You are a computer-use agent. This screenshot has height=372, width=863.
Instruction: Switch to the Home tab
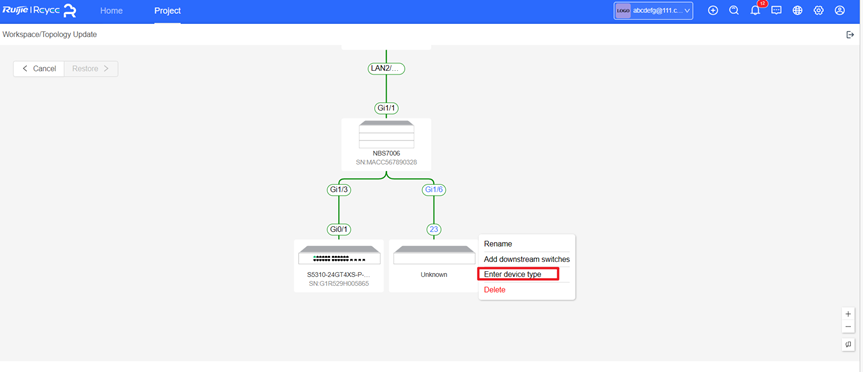[111, 11]
